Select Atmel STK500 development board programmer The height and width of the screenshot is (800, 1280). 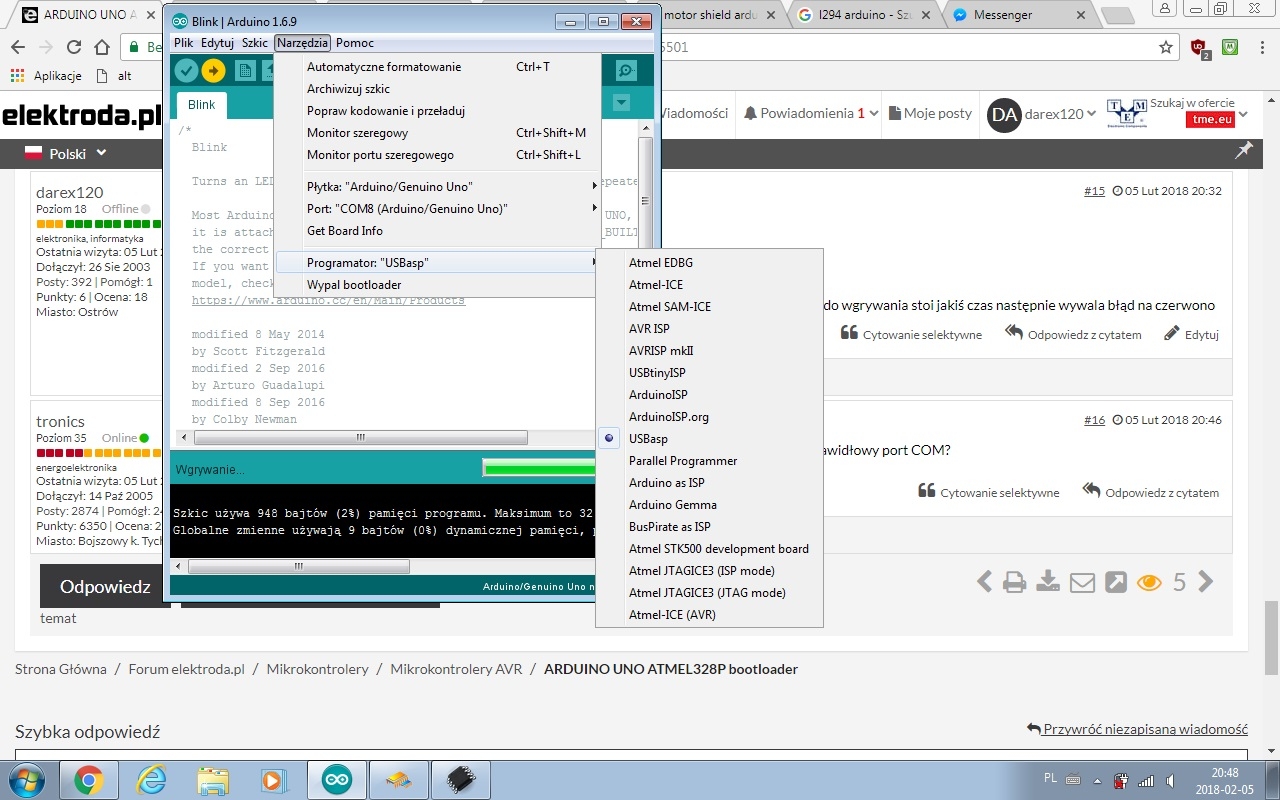pos(718,549)
